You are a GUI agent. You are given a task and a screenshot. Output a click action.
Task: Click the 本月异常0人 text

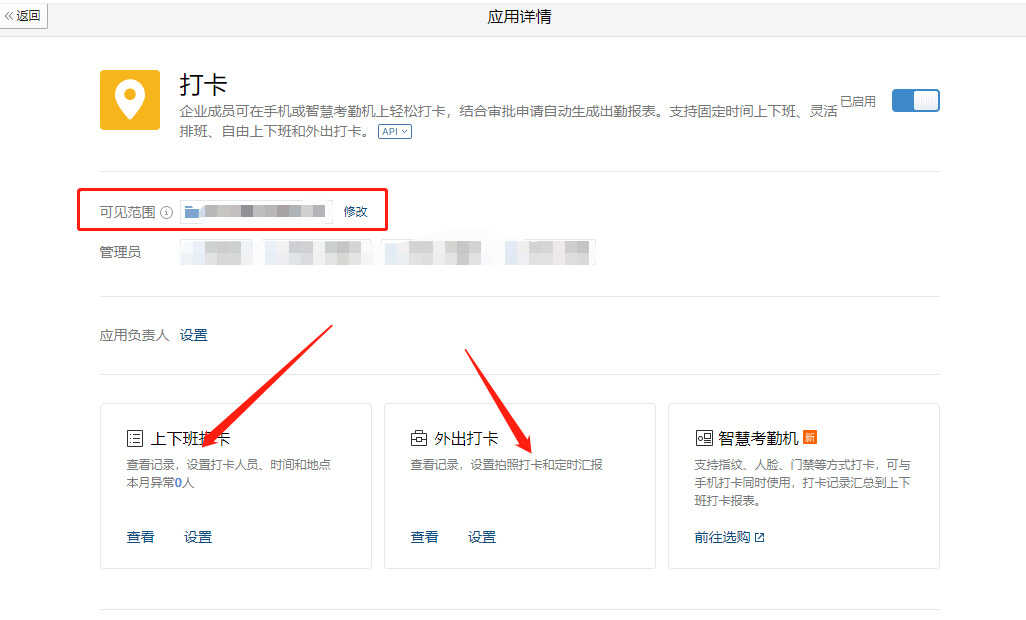point(160,483)
